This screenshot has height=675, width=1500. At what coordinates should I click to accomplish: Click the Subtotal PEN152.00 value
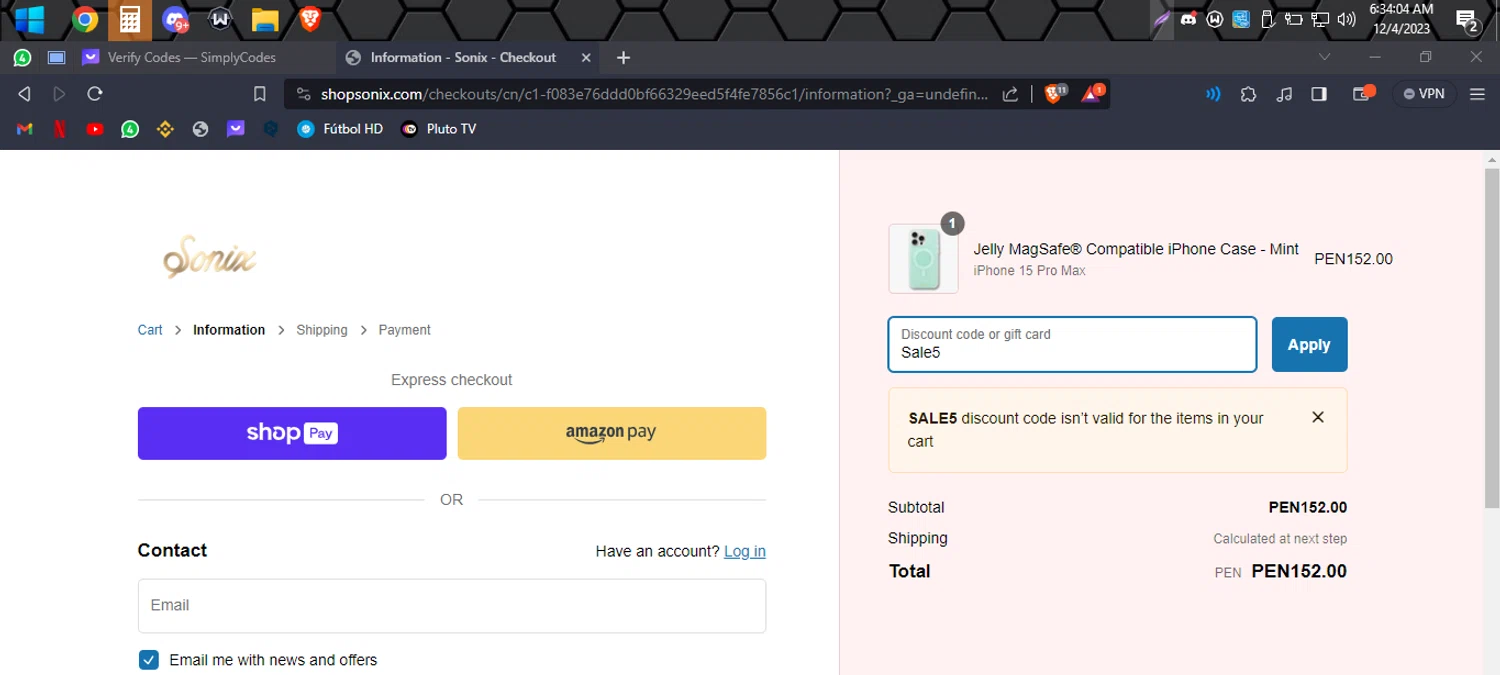click(x=1308, y=507)
